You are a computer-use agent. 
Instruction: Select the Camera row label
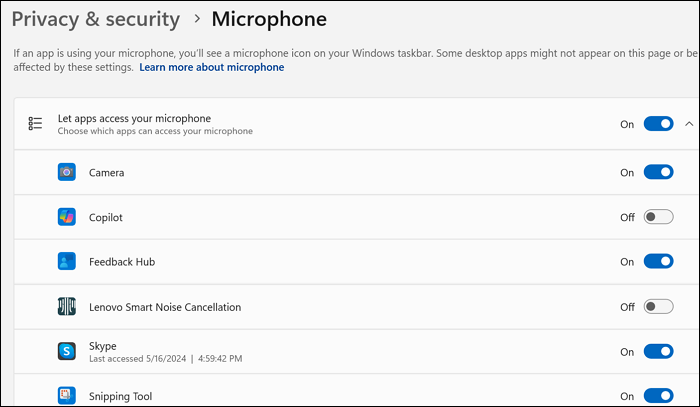pyautogui.click(x=106, y=173)
